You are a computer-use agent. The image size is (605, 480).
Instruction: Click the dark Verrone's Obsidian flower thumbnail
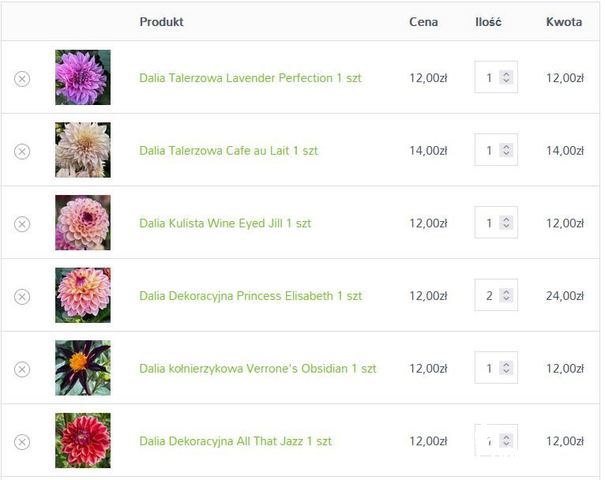(83, 368)
